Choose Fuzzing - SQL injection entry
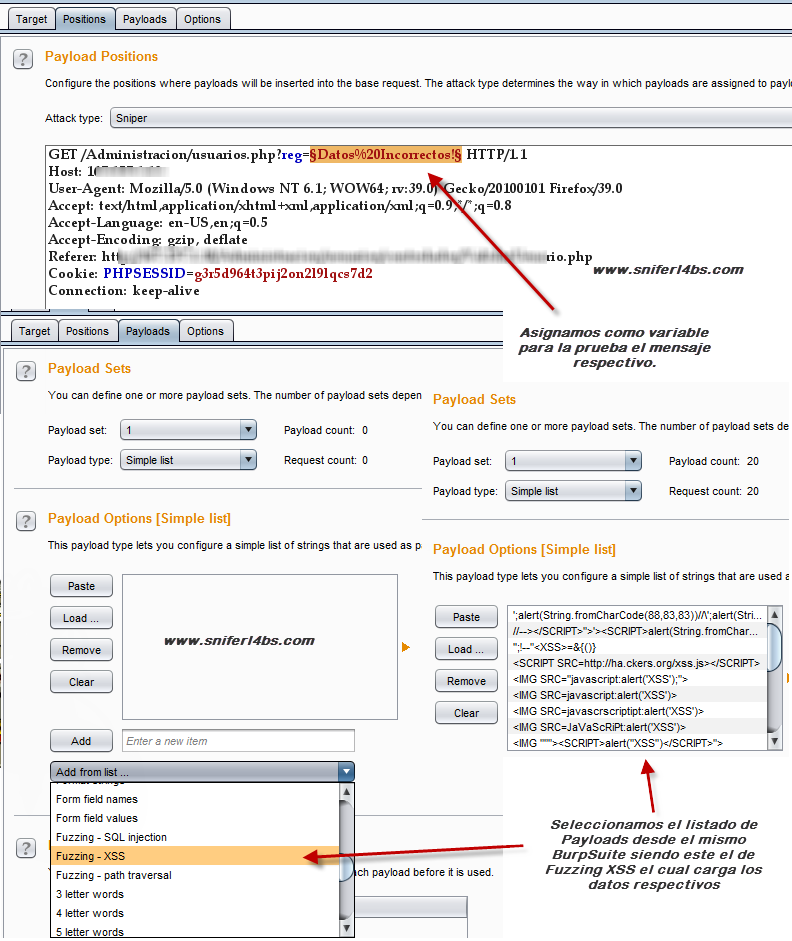The height and width of the screenshot is (941, 792). 196,837
